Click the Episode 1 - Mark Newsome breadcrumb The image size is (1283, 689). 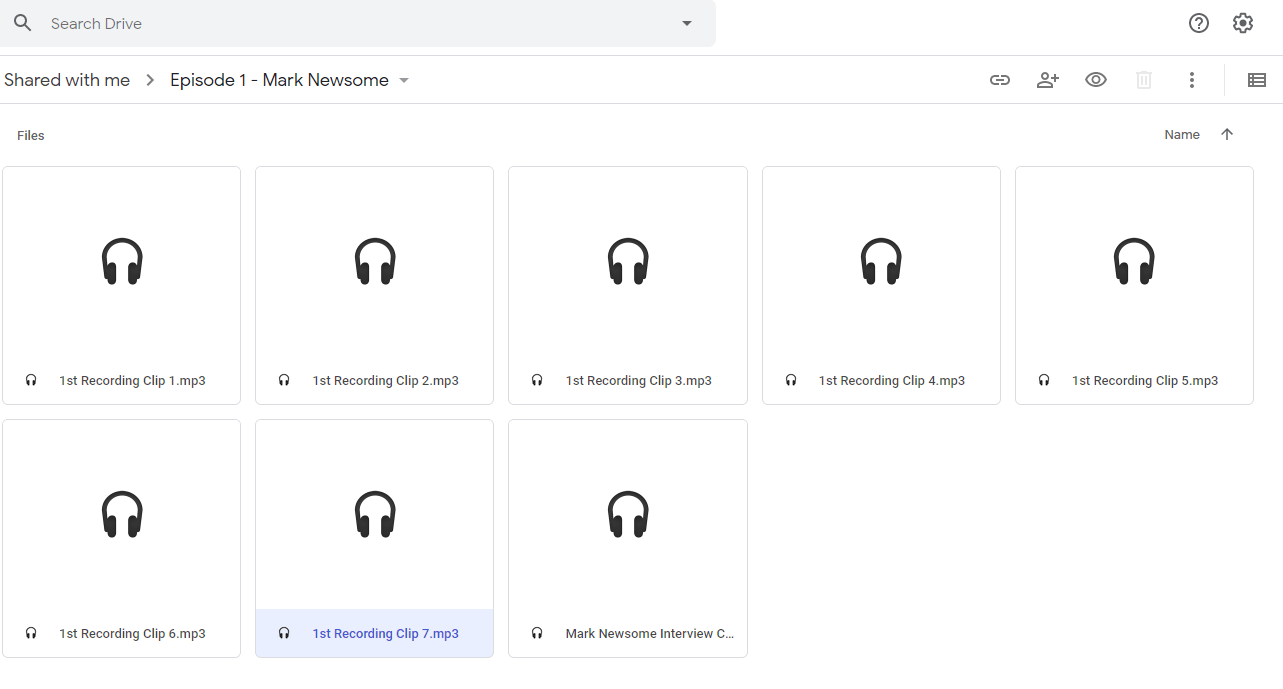(279, 80)
